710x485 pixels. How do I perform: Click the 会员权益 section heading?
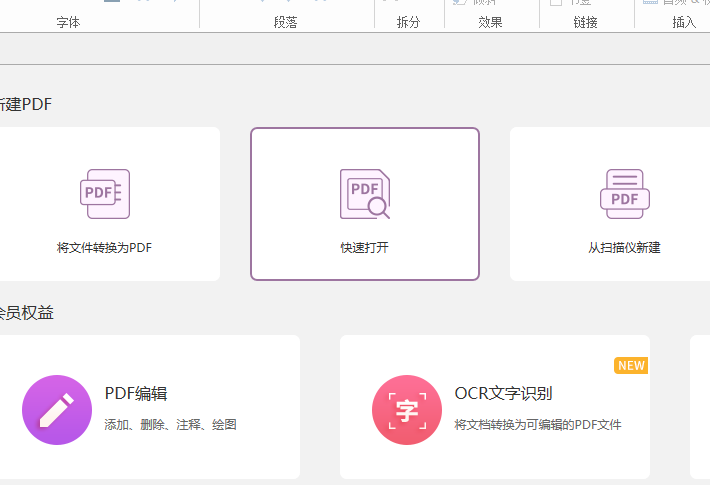(27, 313)
